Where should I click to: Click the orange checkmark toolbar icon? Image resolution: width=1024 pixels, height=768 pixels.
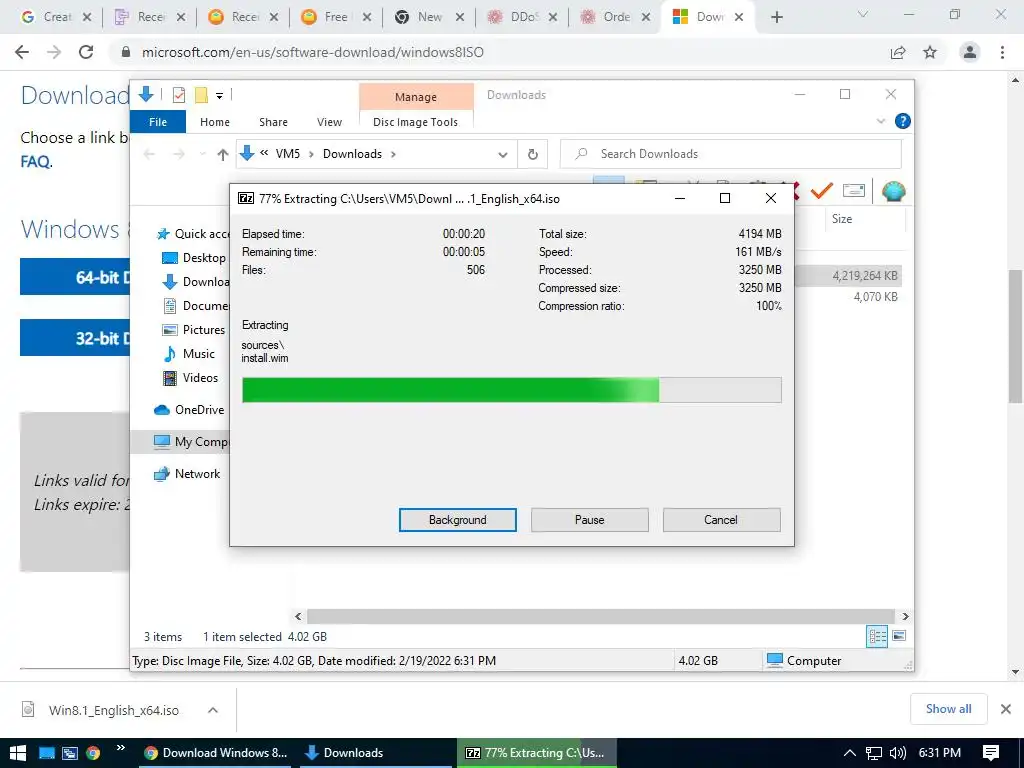tap(822, 191)
